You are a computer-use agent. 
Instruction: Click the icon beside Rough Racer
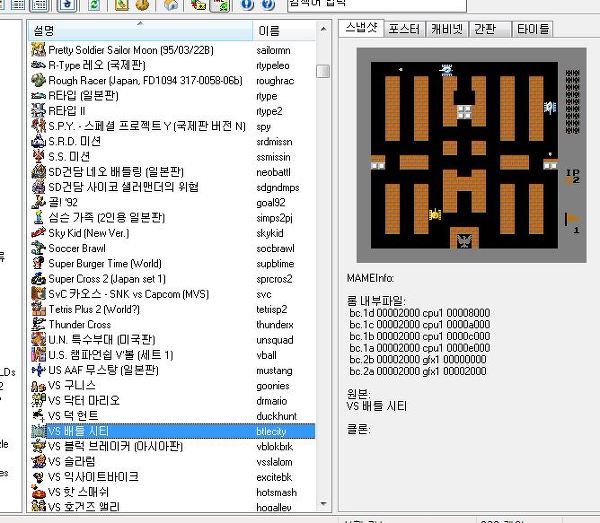pyautogui.click(x=38, y=80)
